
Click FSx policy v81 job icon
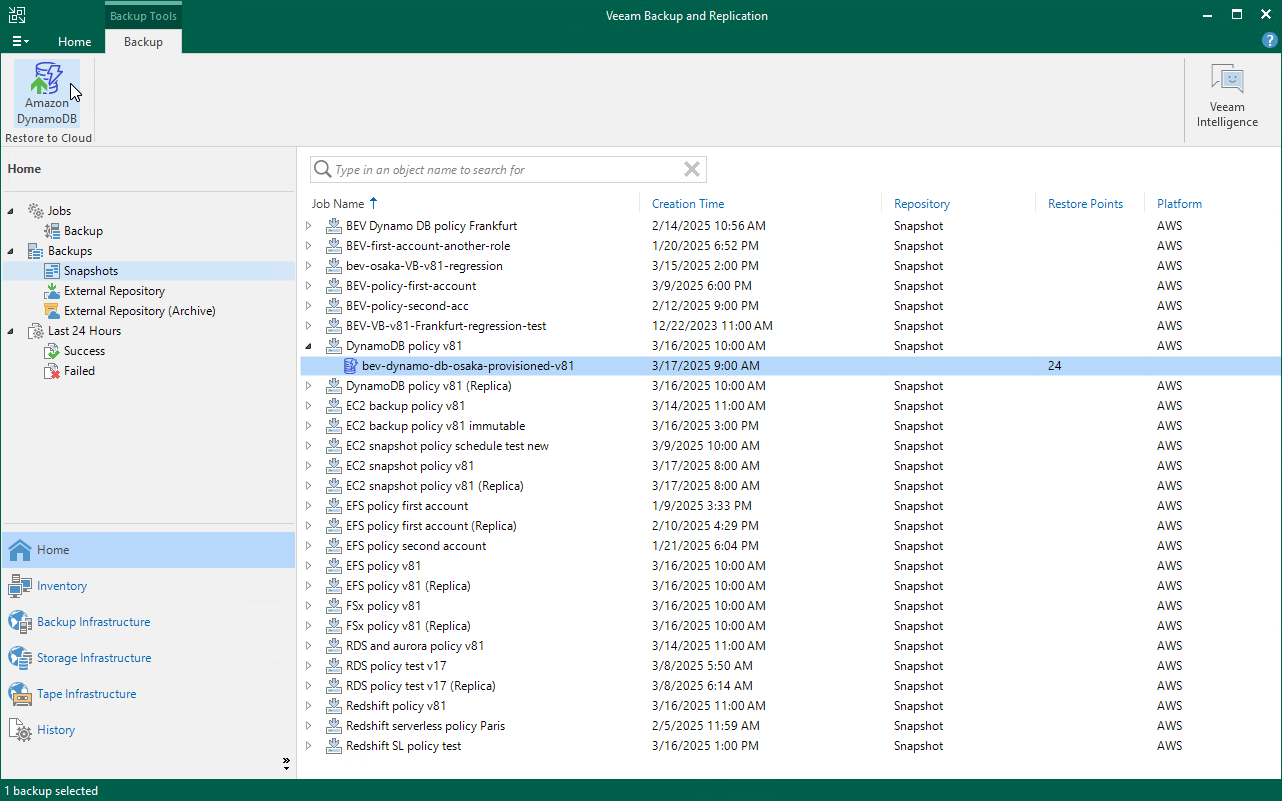click(x=334, y=606)
